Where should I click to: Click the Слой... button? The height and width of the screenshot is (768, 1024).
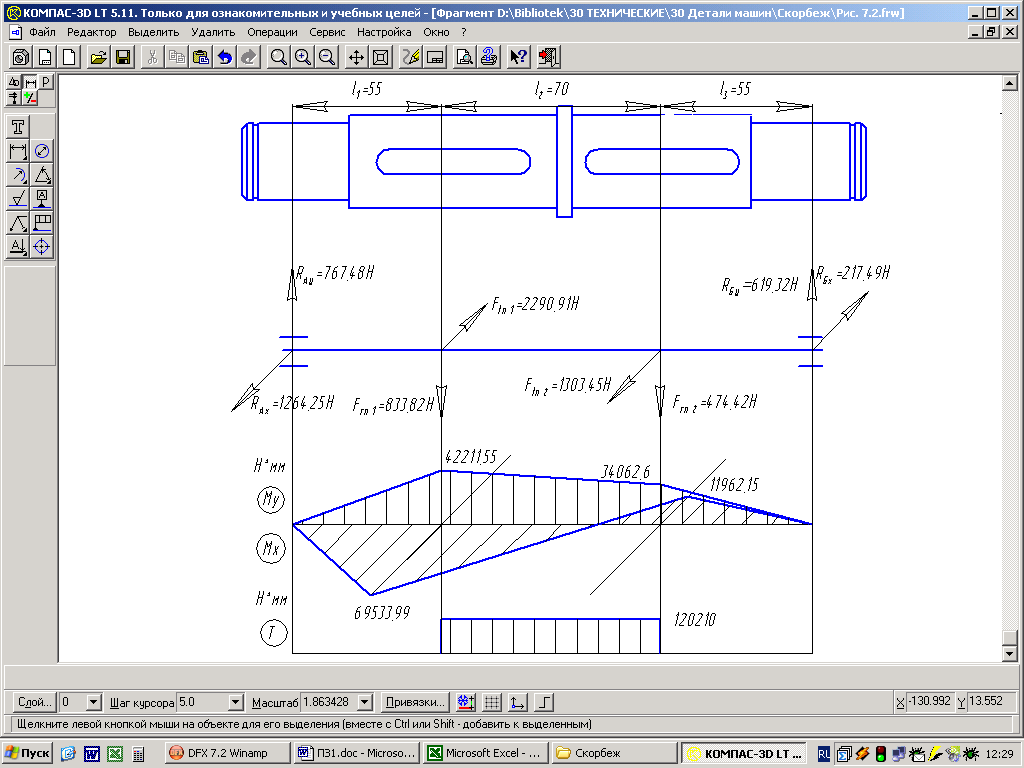point(35,702)
